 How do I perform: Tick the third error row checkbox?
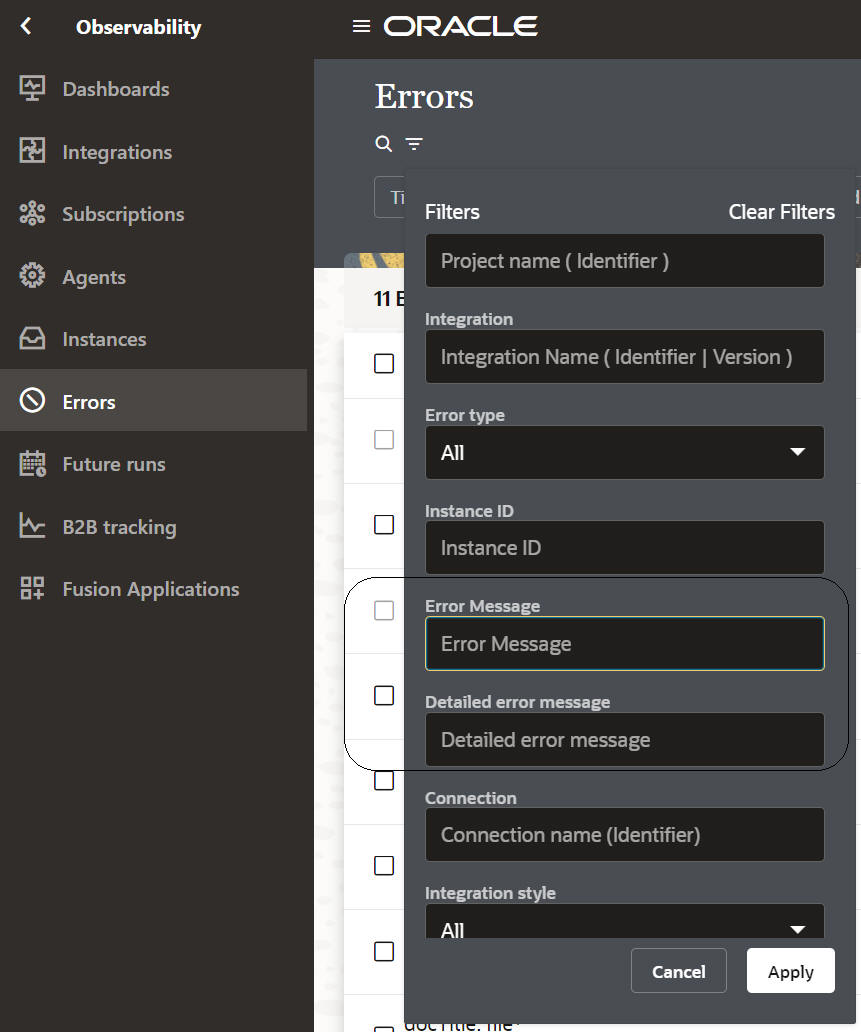pyautogui.click(x=384, y=525)
